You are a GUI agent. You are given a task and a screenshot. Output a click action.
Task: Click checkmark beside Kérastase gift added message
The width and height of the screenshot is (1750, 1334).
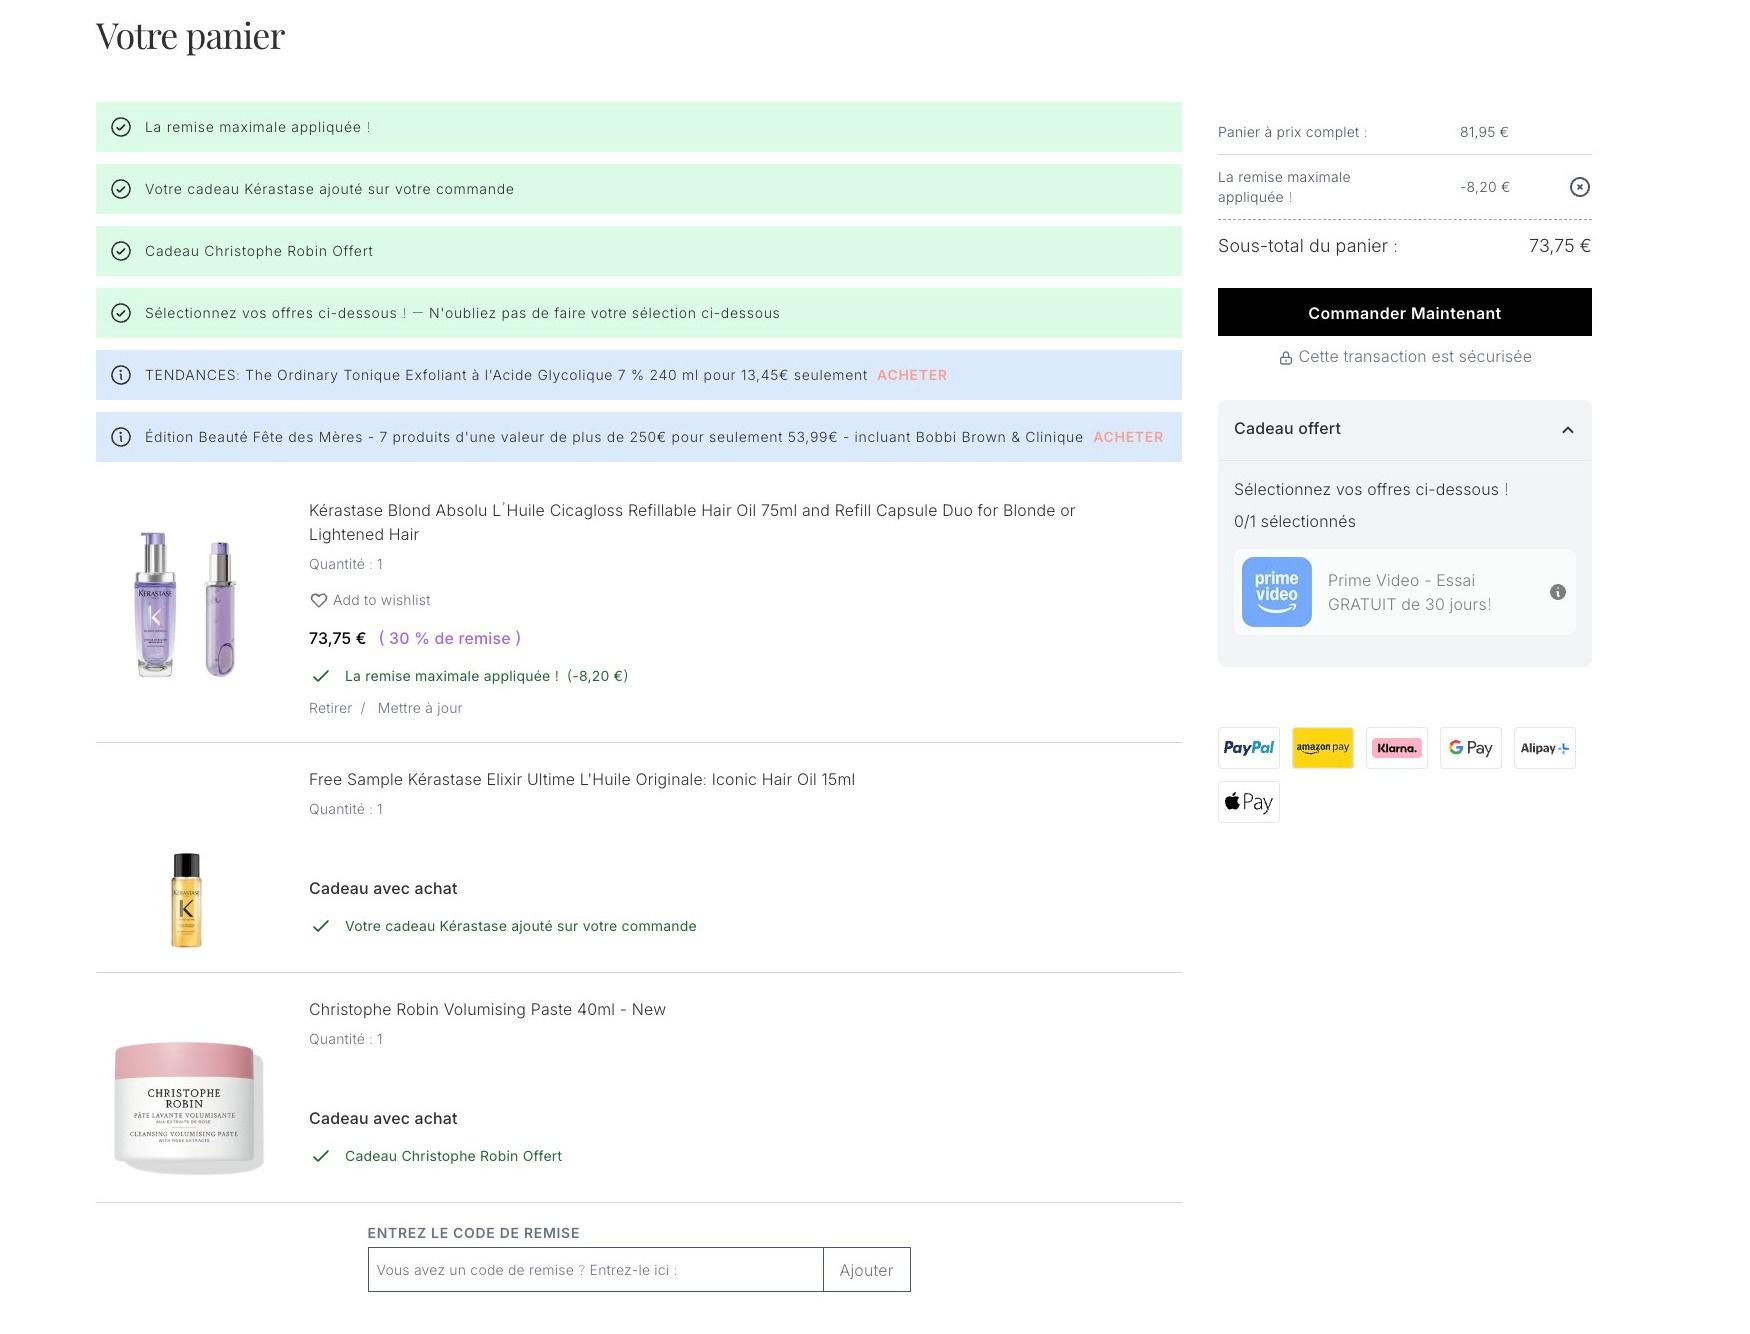321,926
